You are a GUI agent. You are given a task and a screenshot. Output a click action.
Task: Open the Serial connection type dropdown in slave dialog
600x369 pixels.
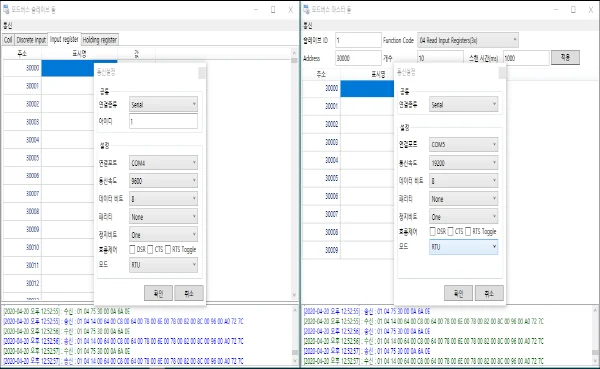[x=163, y=104]
